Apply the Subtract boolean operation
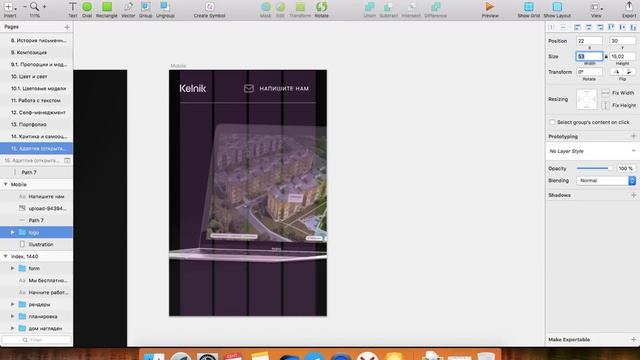 point(389,10)
